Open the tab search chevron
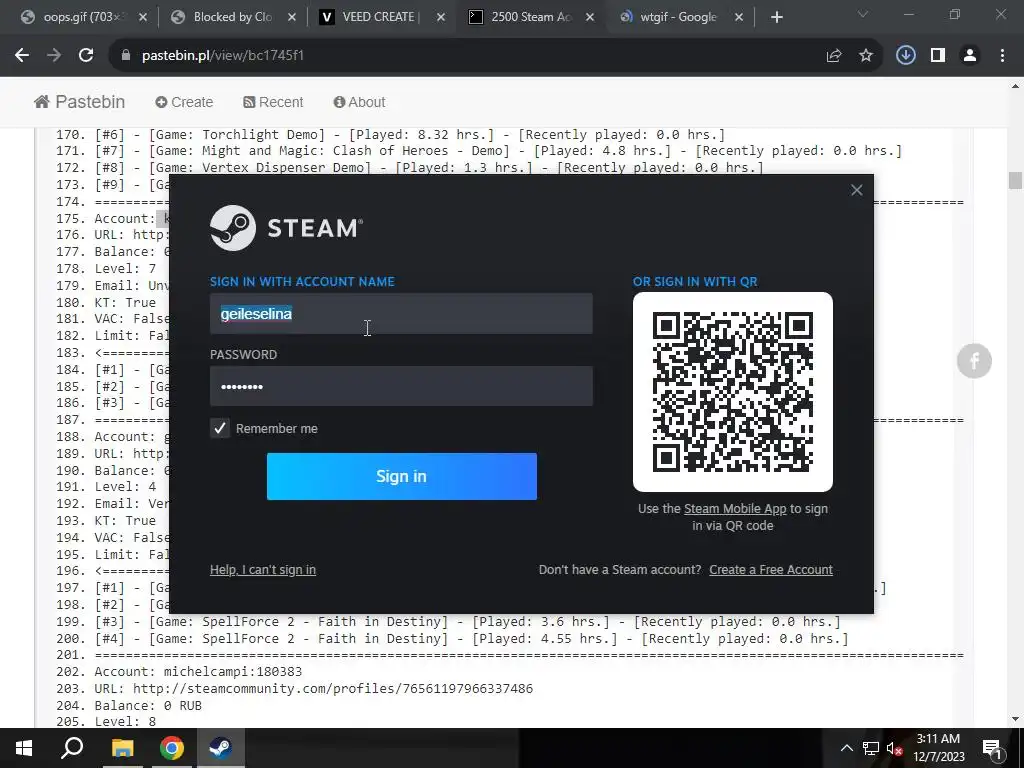 pyautogui.click(x=863, y=14)
